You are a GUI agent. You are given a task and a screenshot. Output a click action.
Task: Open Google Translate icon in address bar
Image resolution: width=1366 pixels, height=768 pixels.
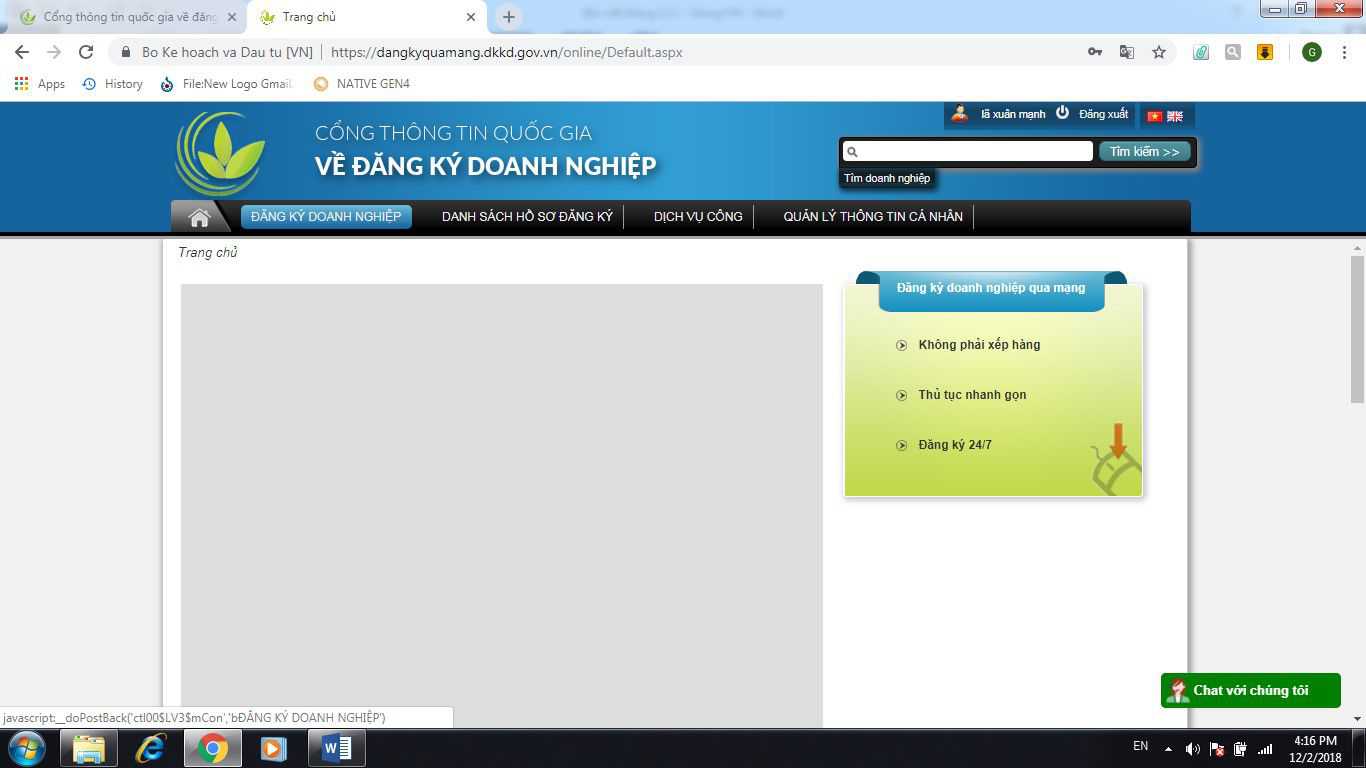pos(1127,52)
